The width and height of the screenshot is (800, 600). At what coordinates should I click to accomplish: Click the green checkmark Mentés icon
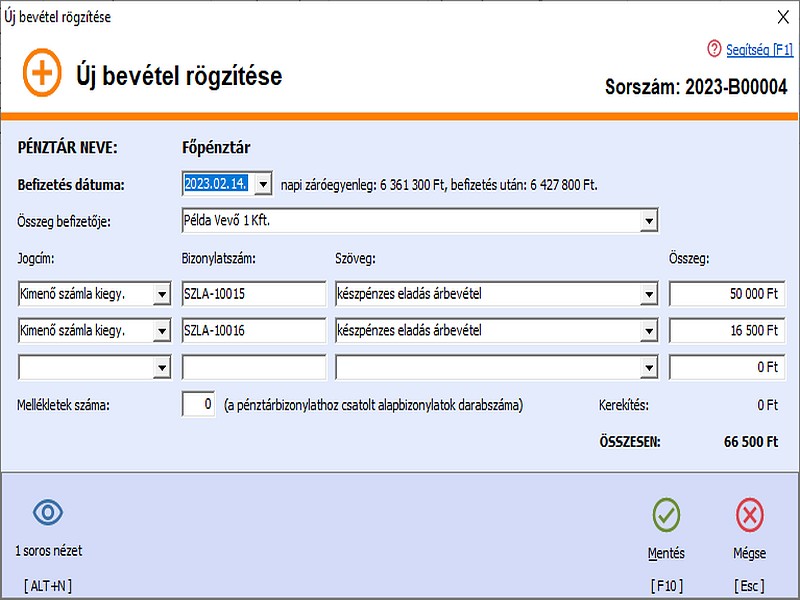(666, 515)
